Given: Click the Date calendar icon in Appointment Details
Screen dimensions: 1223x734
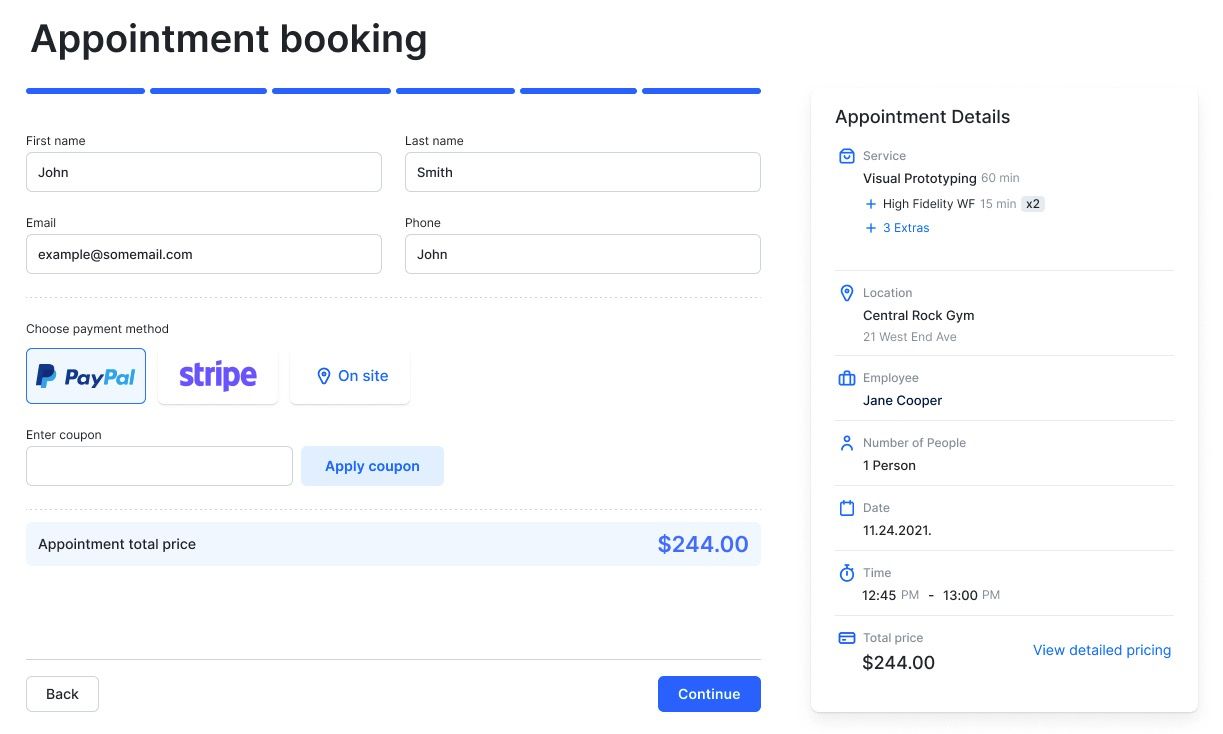Looking at the screenshot, I should click(847, 507).
